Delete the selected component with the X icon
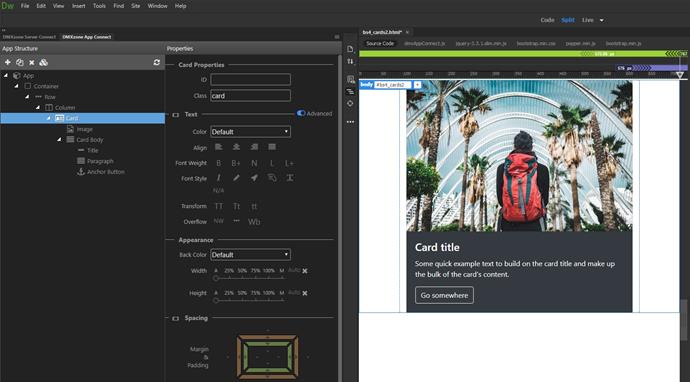The image size is (690, 382). 32,62
